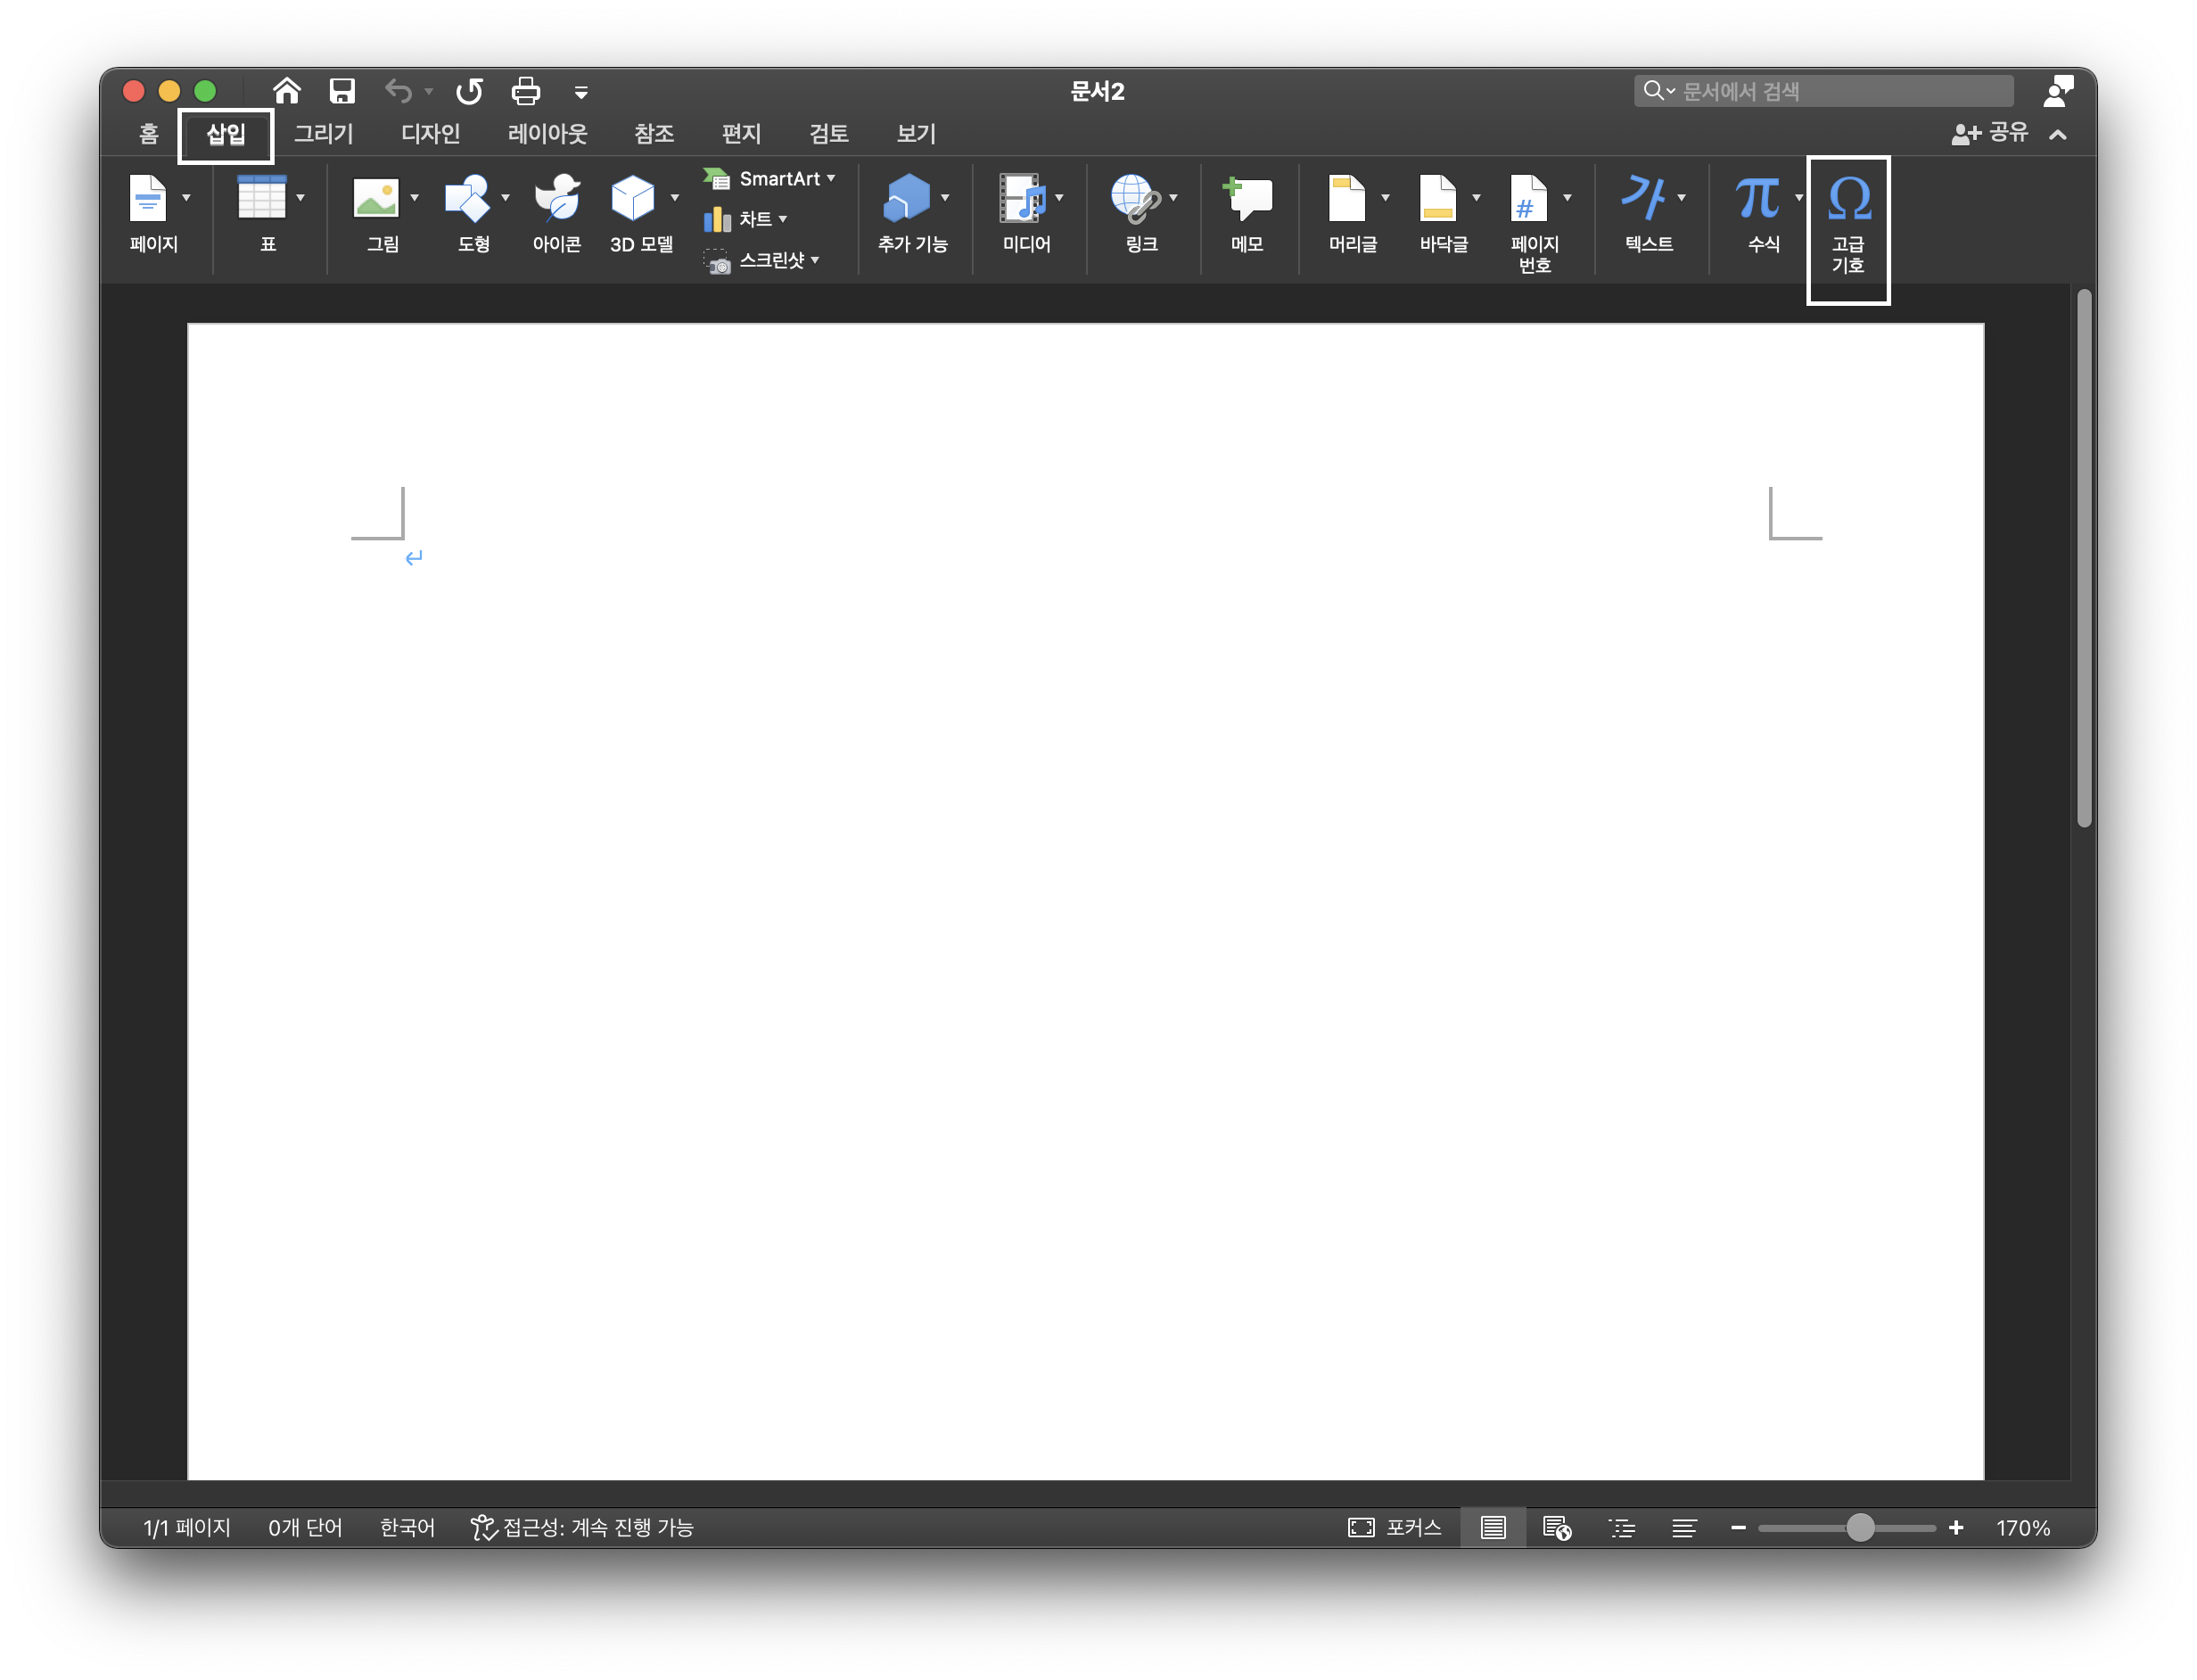Image resolution: width=2197 pixels, height=1680 pixels.
Task: Open the 3D 모델 cube icon
Action: pos(633,199)
